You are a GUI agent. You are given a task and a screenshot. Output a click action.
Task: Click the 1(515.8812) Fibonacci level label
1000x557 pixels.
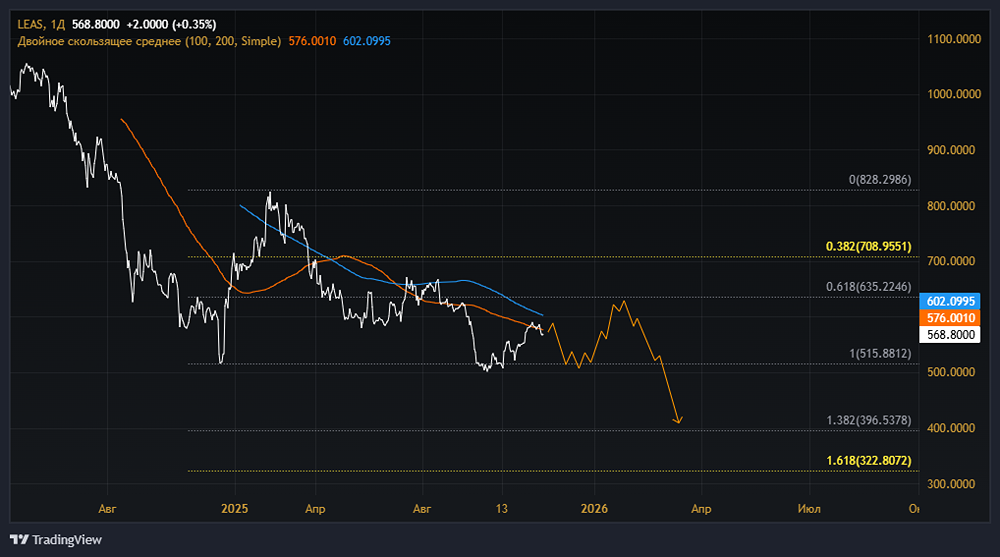pos(880,353)
